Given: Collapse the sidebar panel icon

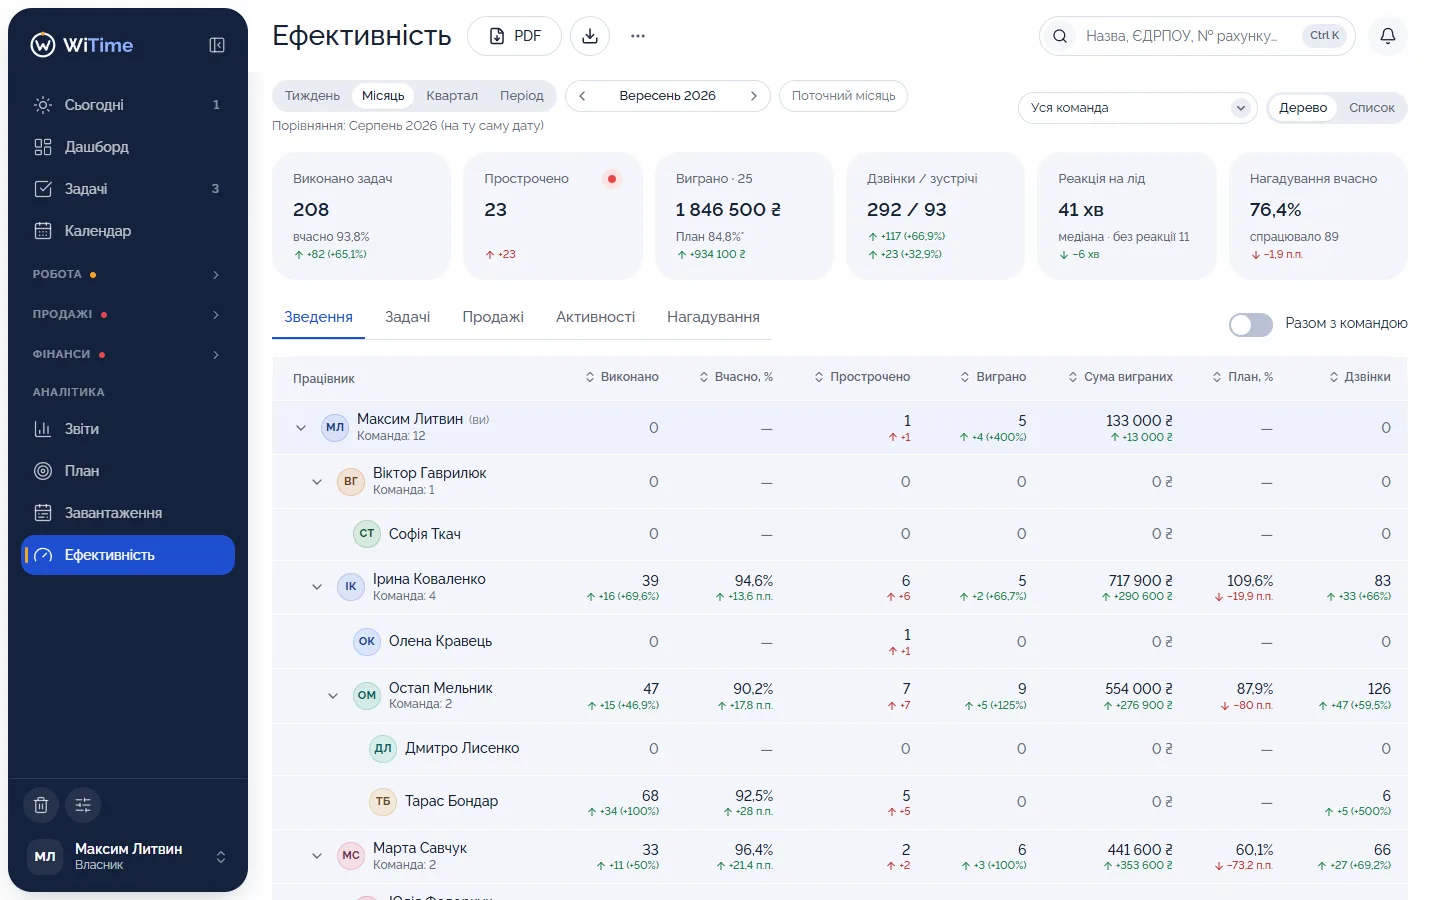Looking at the screenshot, I should pyautogui.click(x=217, y=45).
